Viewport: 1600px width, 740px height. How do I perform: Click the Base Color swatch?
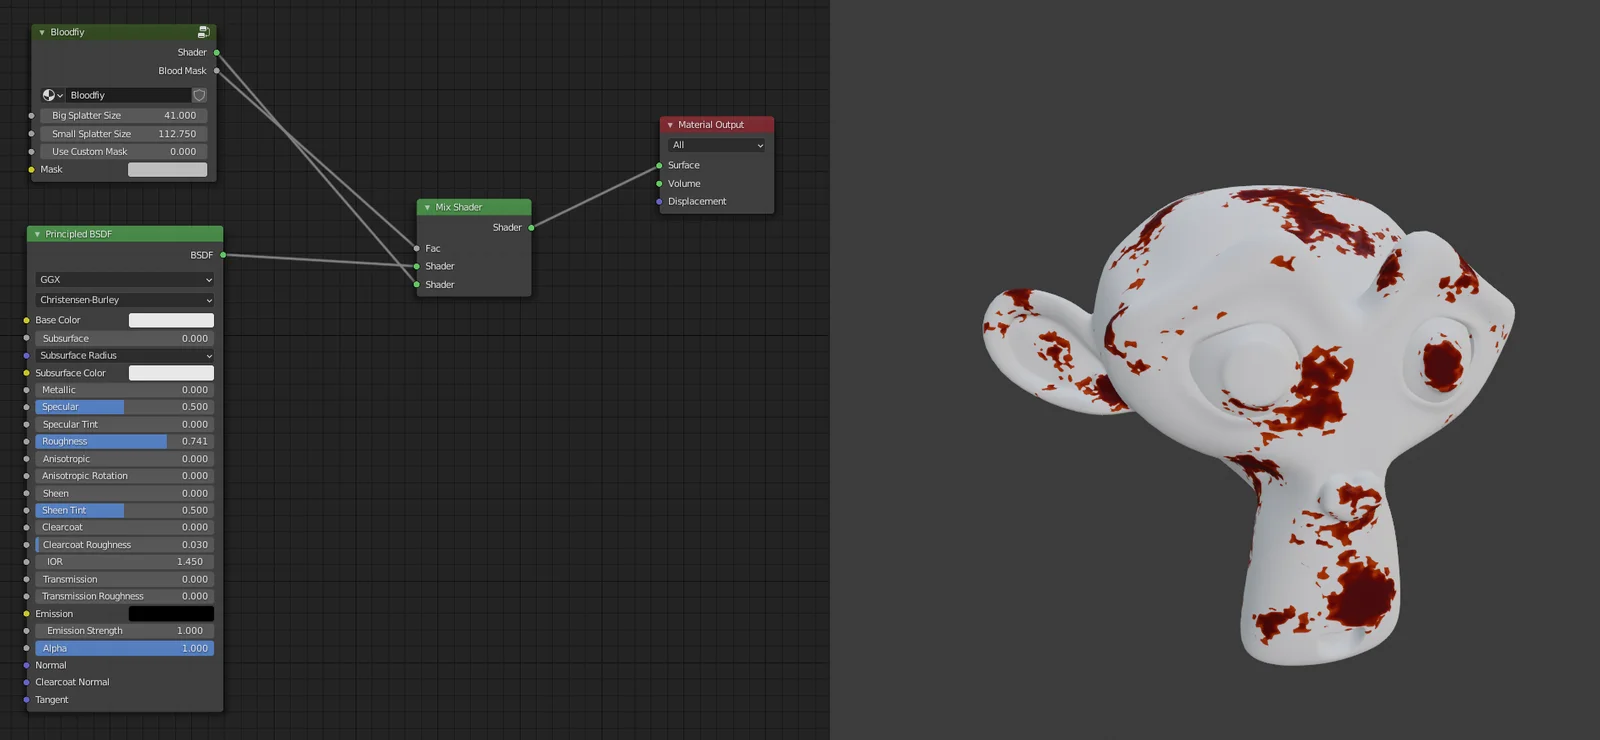click(171, 320)
